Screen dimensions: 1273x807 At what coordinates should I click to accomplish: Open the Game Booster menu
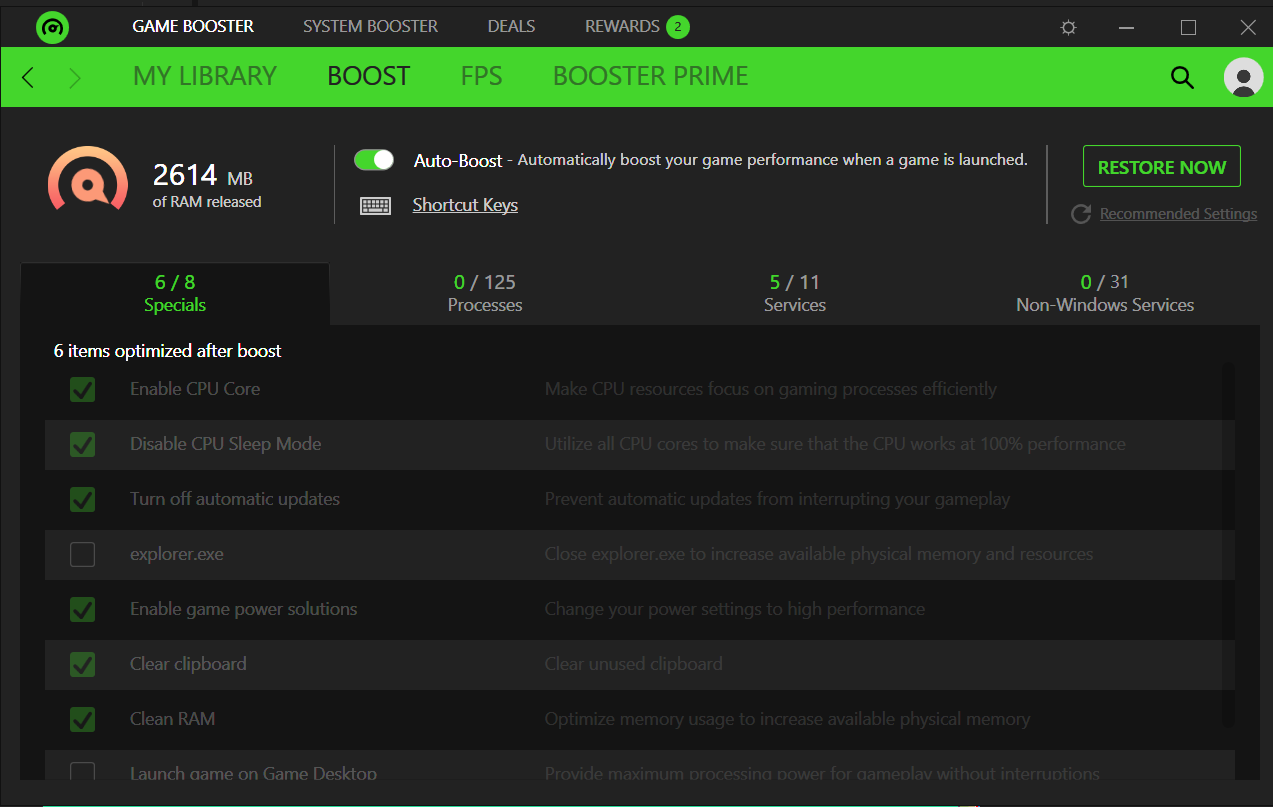click(x=193, y=26)
